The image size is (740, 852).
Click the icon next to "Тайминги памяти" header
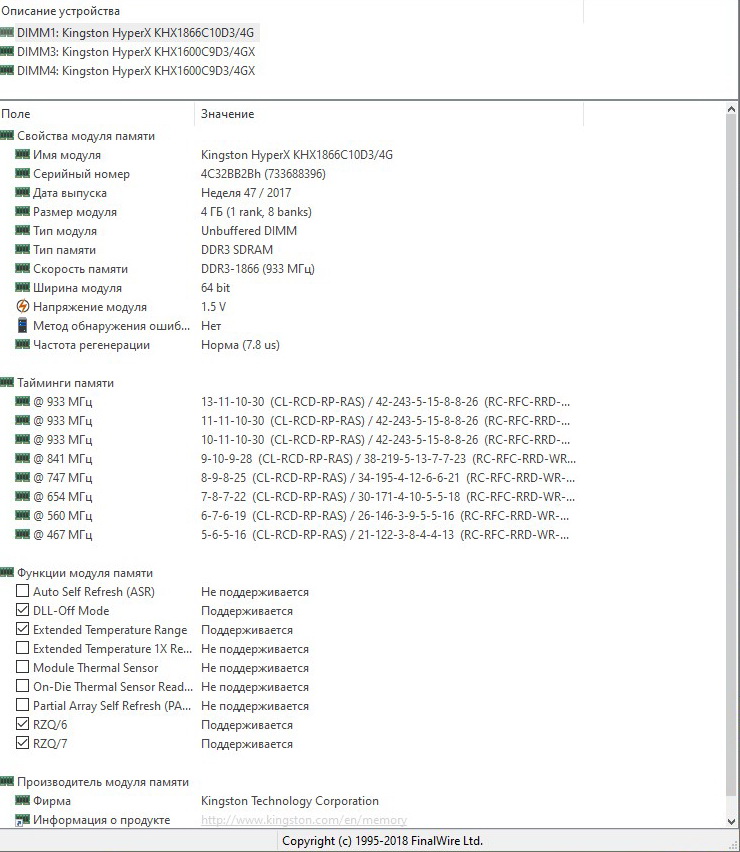[7, 383]
